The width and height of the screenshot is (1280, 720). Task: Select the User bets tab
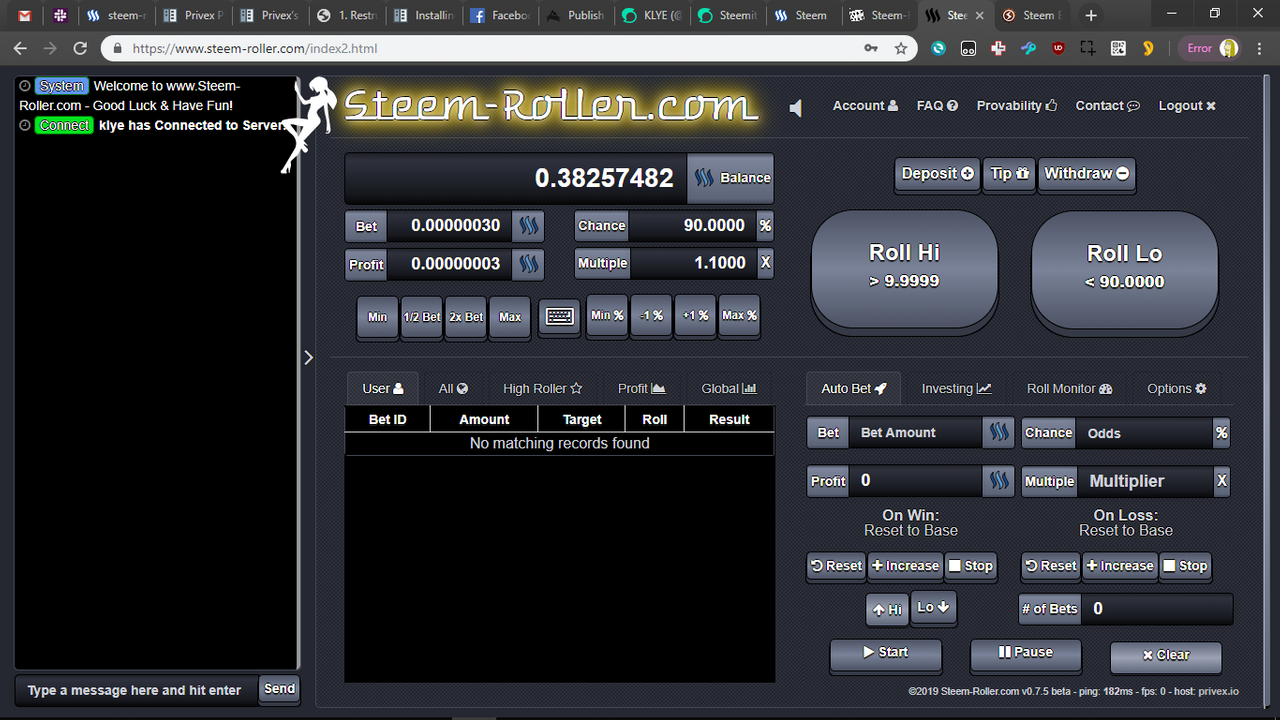pos(383,389)
